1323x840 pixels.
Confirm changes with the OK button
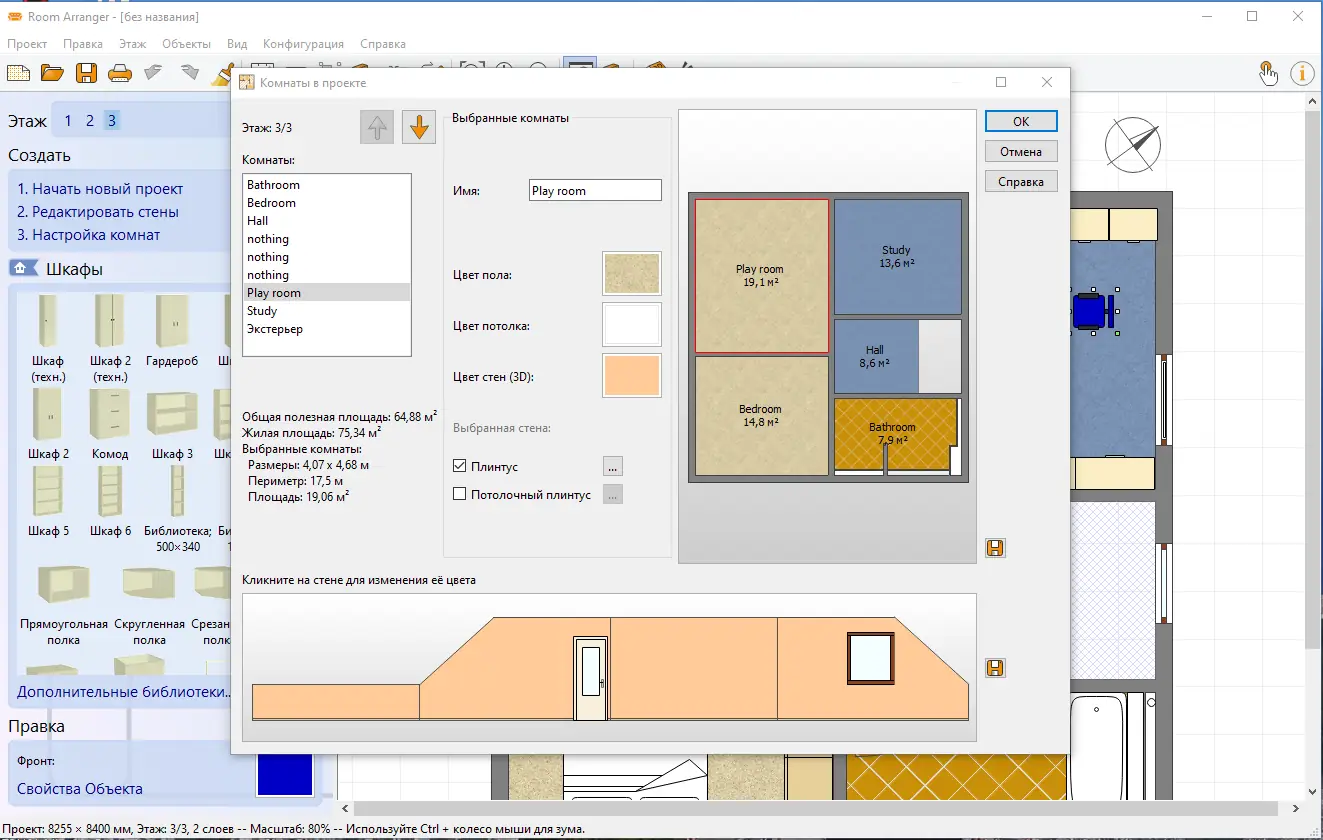(1020, 120)
